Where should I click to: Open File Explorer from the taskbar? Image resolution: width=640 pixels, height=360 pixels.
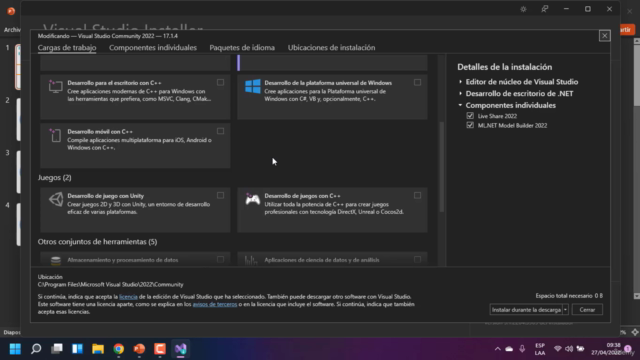pyautogui.click(x=98, y=349)
